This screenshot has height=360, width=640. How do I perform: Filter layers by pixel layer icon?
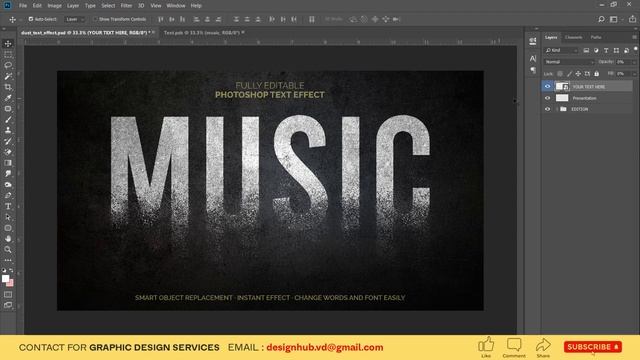tap(586, 50)
